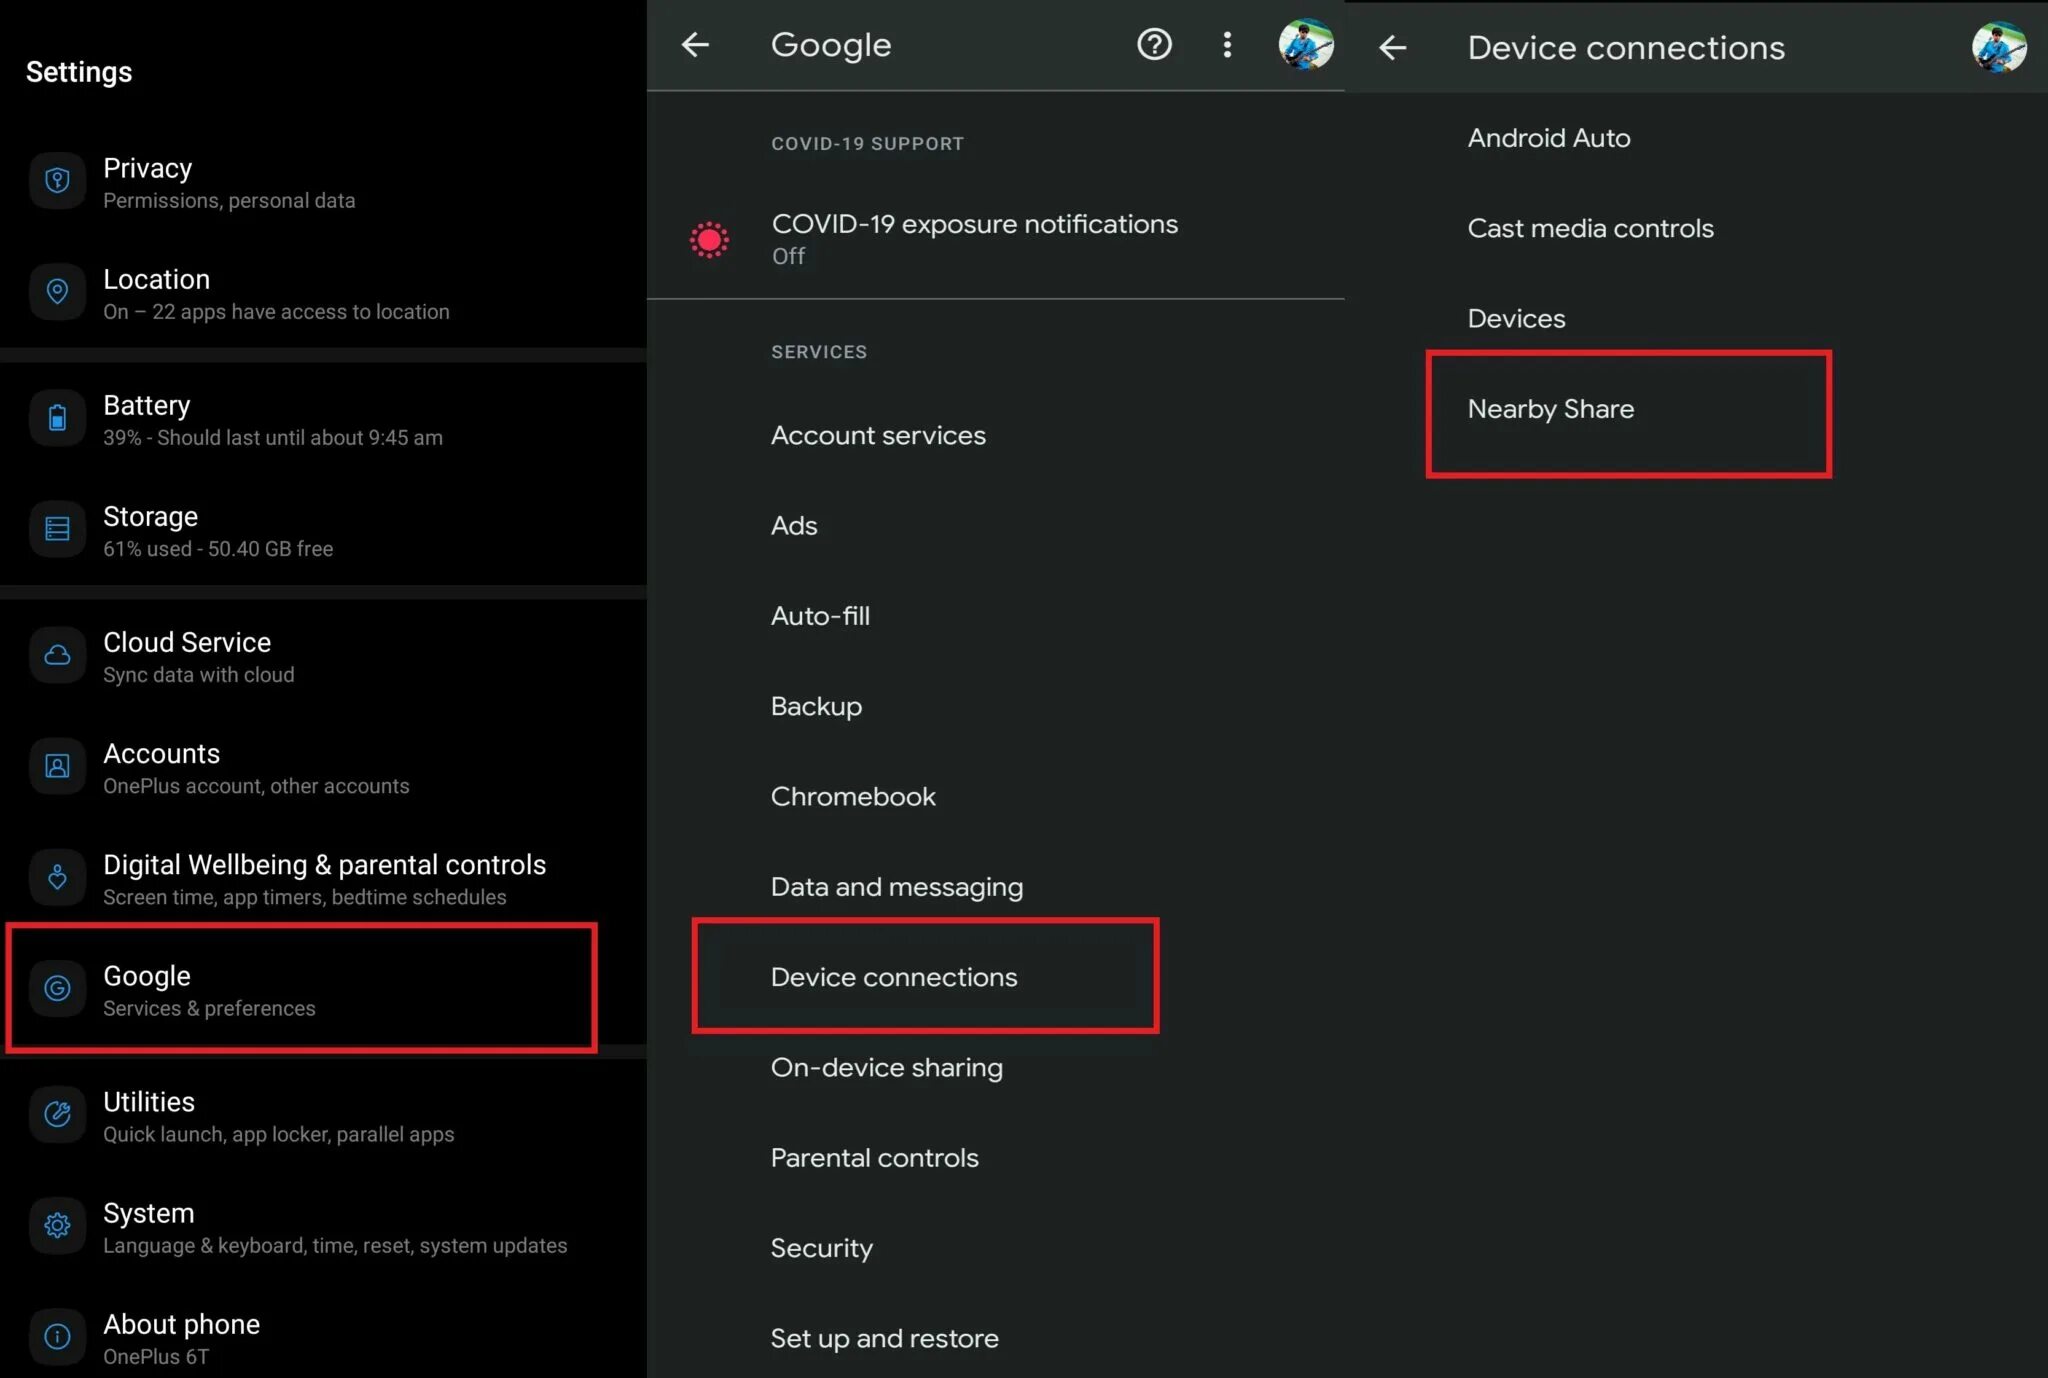Tap Cast media controls entry
2048x1378 pixels.
pyautogui.click(x=1590, y=228)
